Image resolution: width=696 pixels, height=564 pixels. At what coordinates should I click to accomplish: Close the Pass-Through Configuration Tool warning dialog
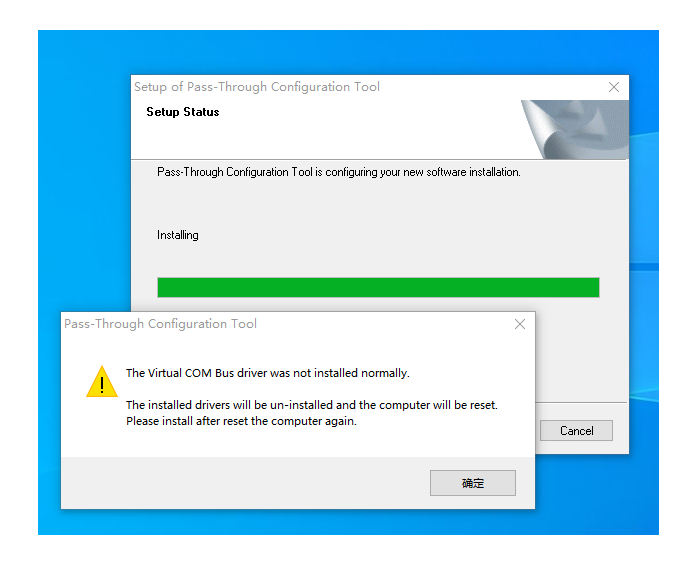[520, 324]
